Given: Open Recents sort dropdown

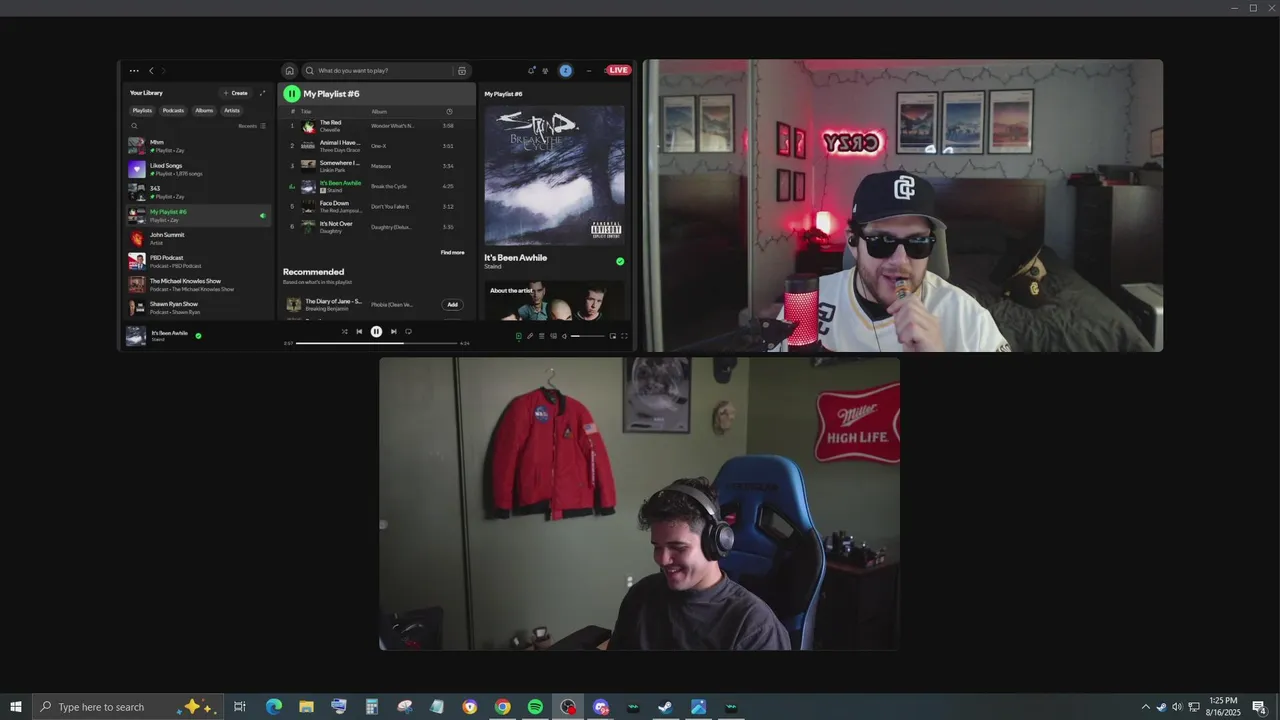Looking at the screenshot, I should pos(252,126).
